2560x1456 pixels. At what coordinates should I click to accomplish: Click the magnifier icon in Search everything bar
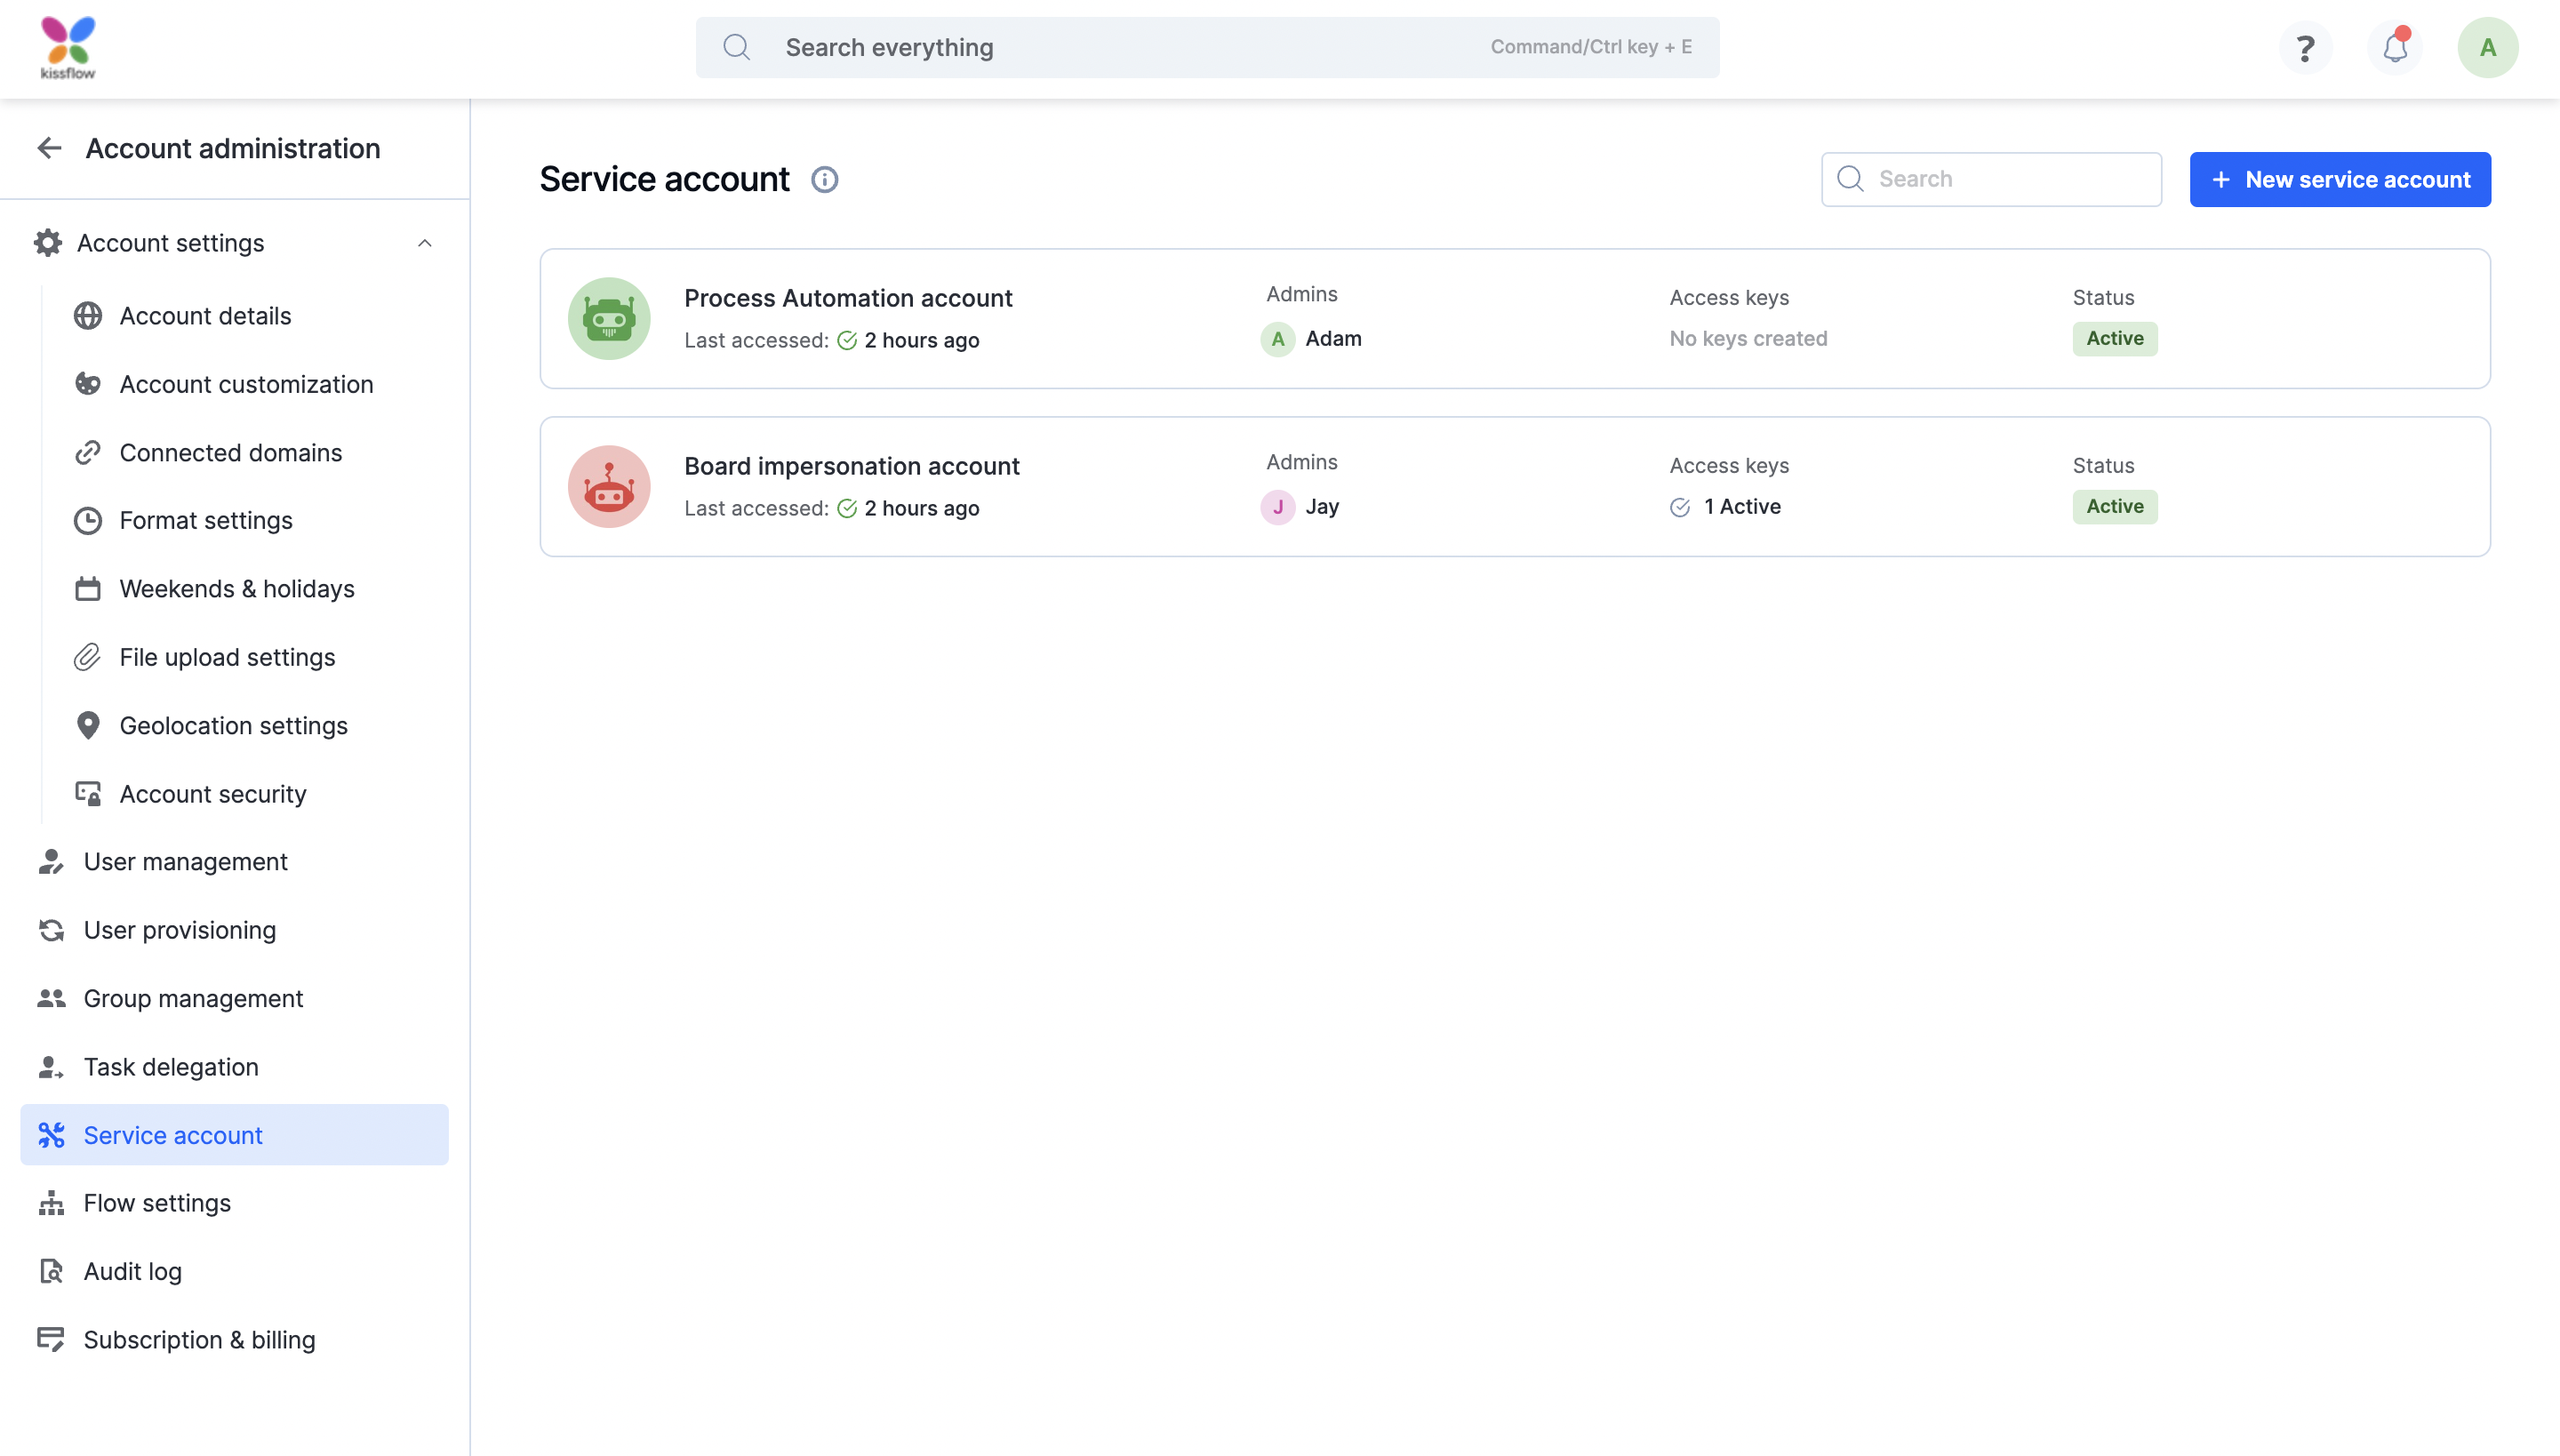[737, 47]
